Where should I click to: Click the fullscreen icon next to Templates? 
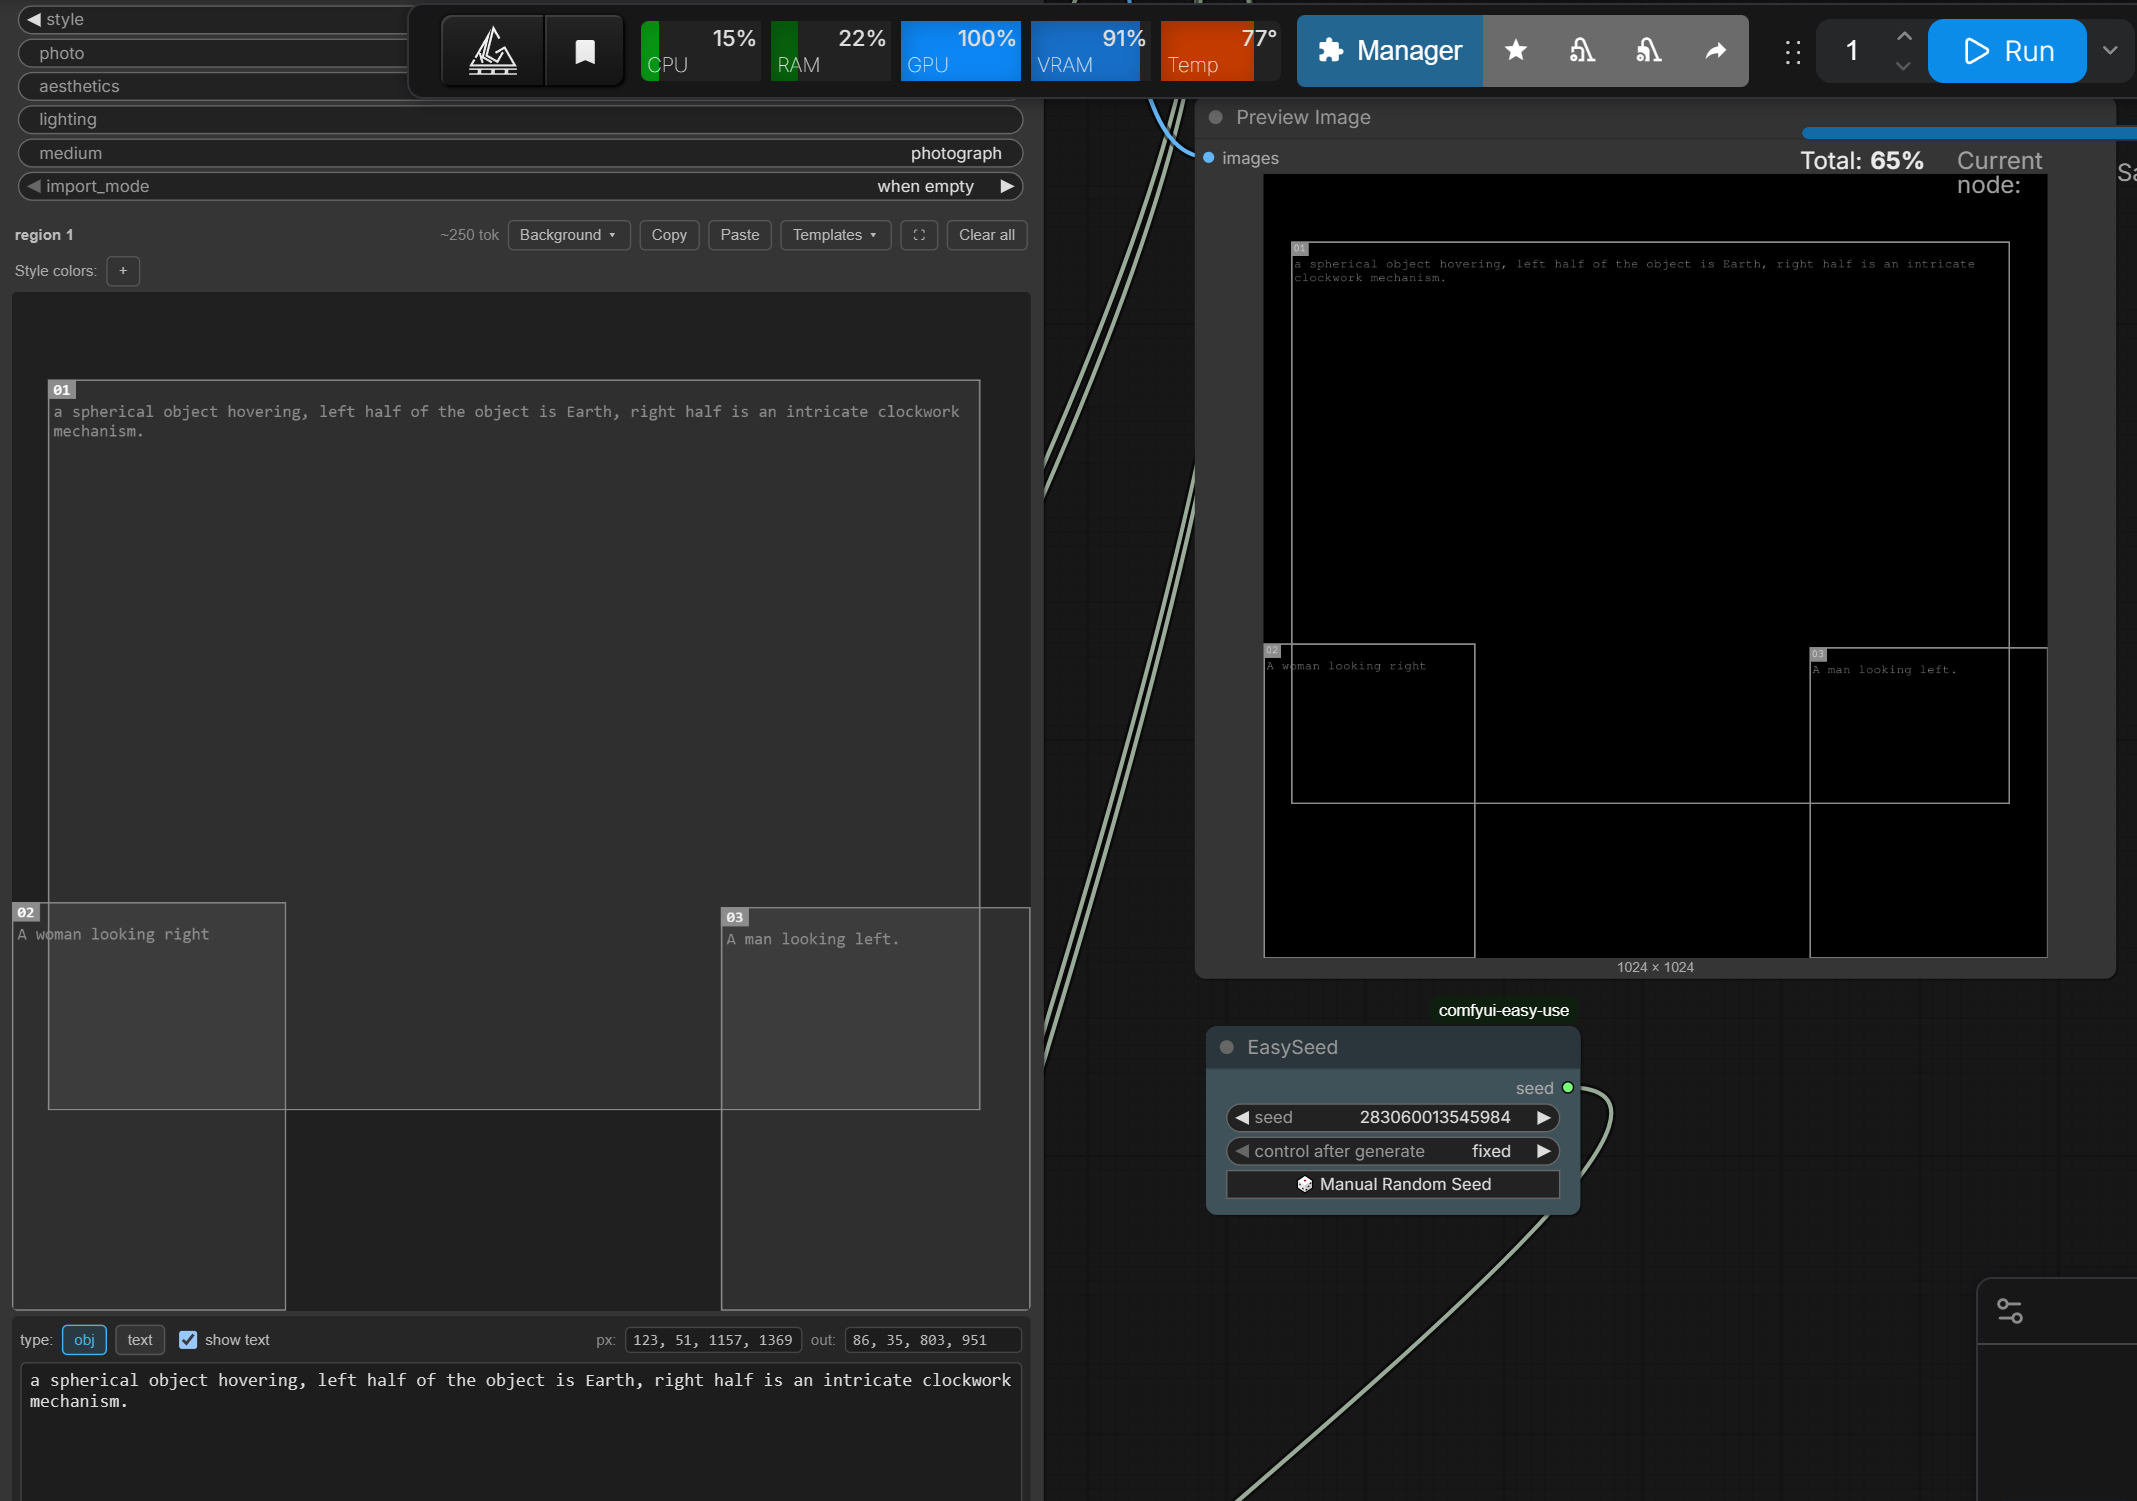919,235
